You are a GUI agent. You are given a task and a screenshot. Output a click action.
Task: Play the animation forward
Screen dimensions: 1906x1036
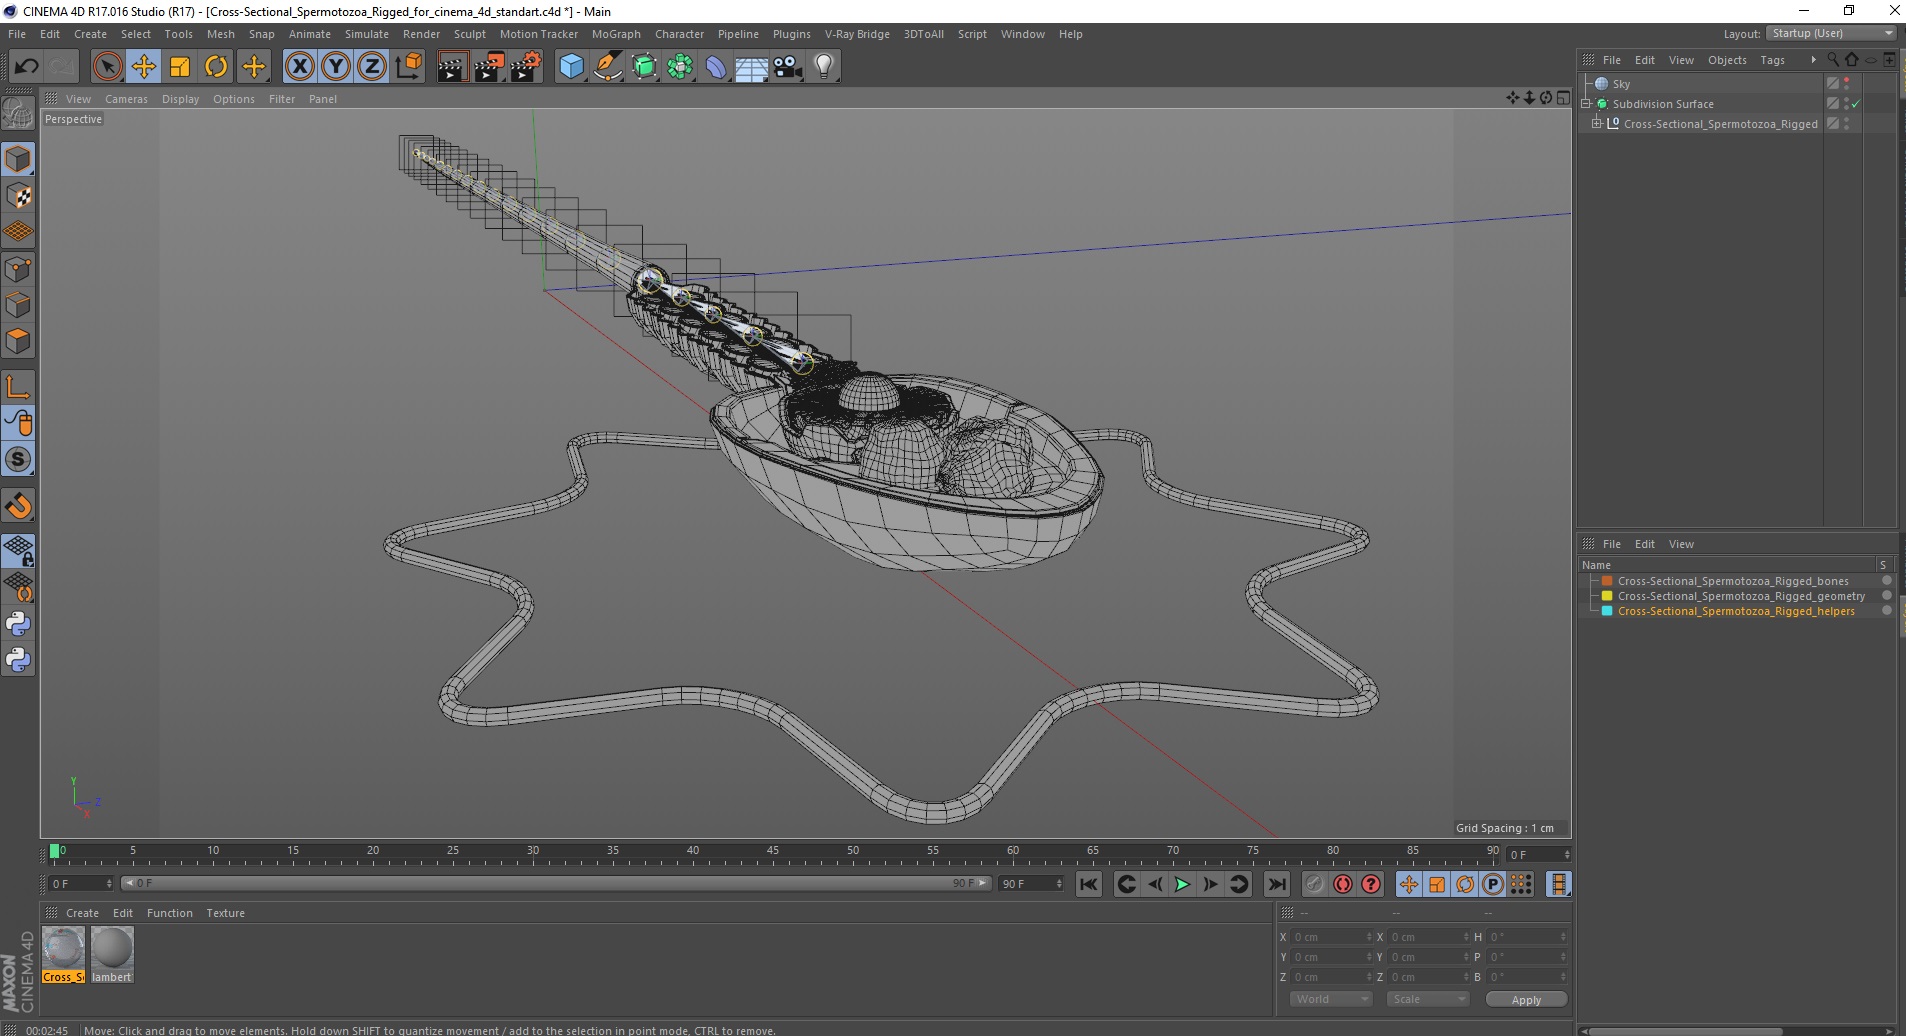(x=1182, y=884)
